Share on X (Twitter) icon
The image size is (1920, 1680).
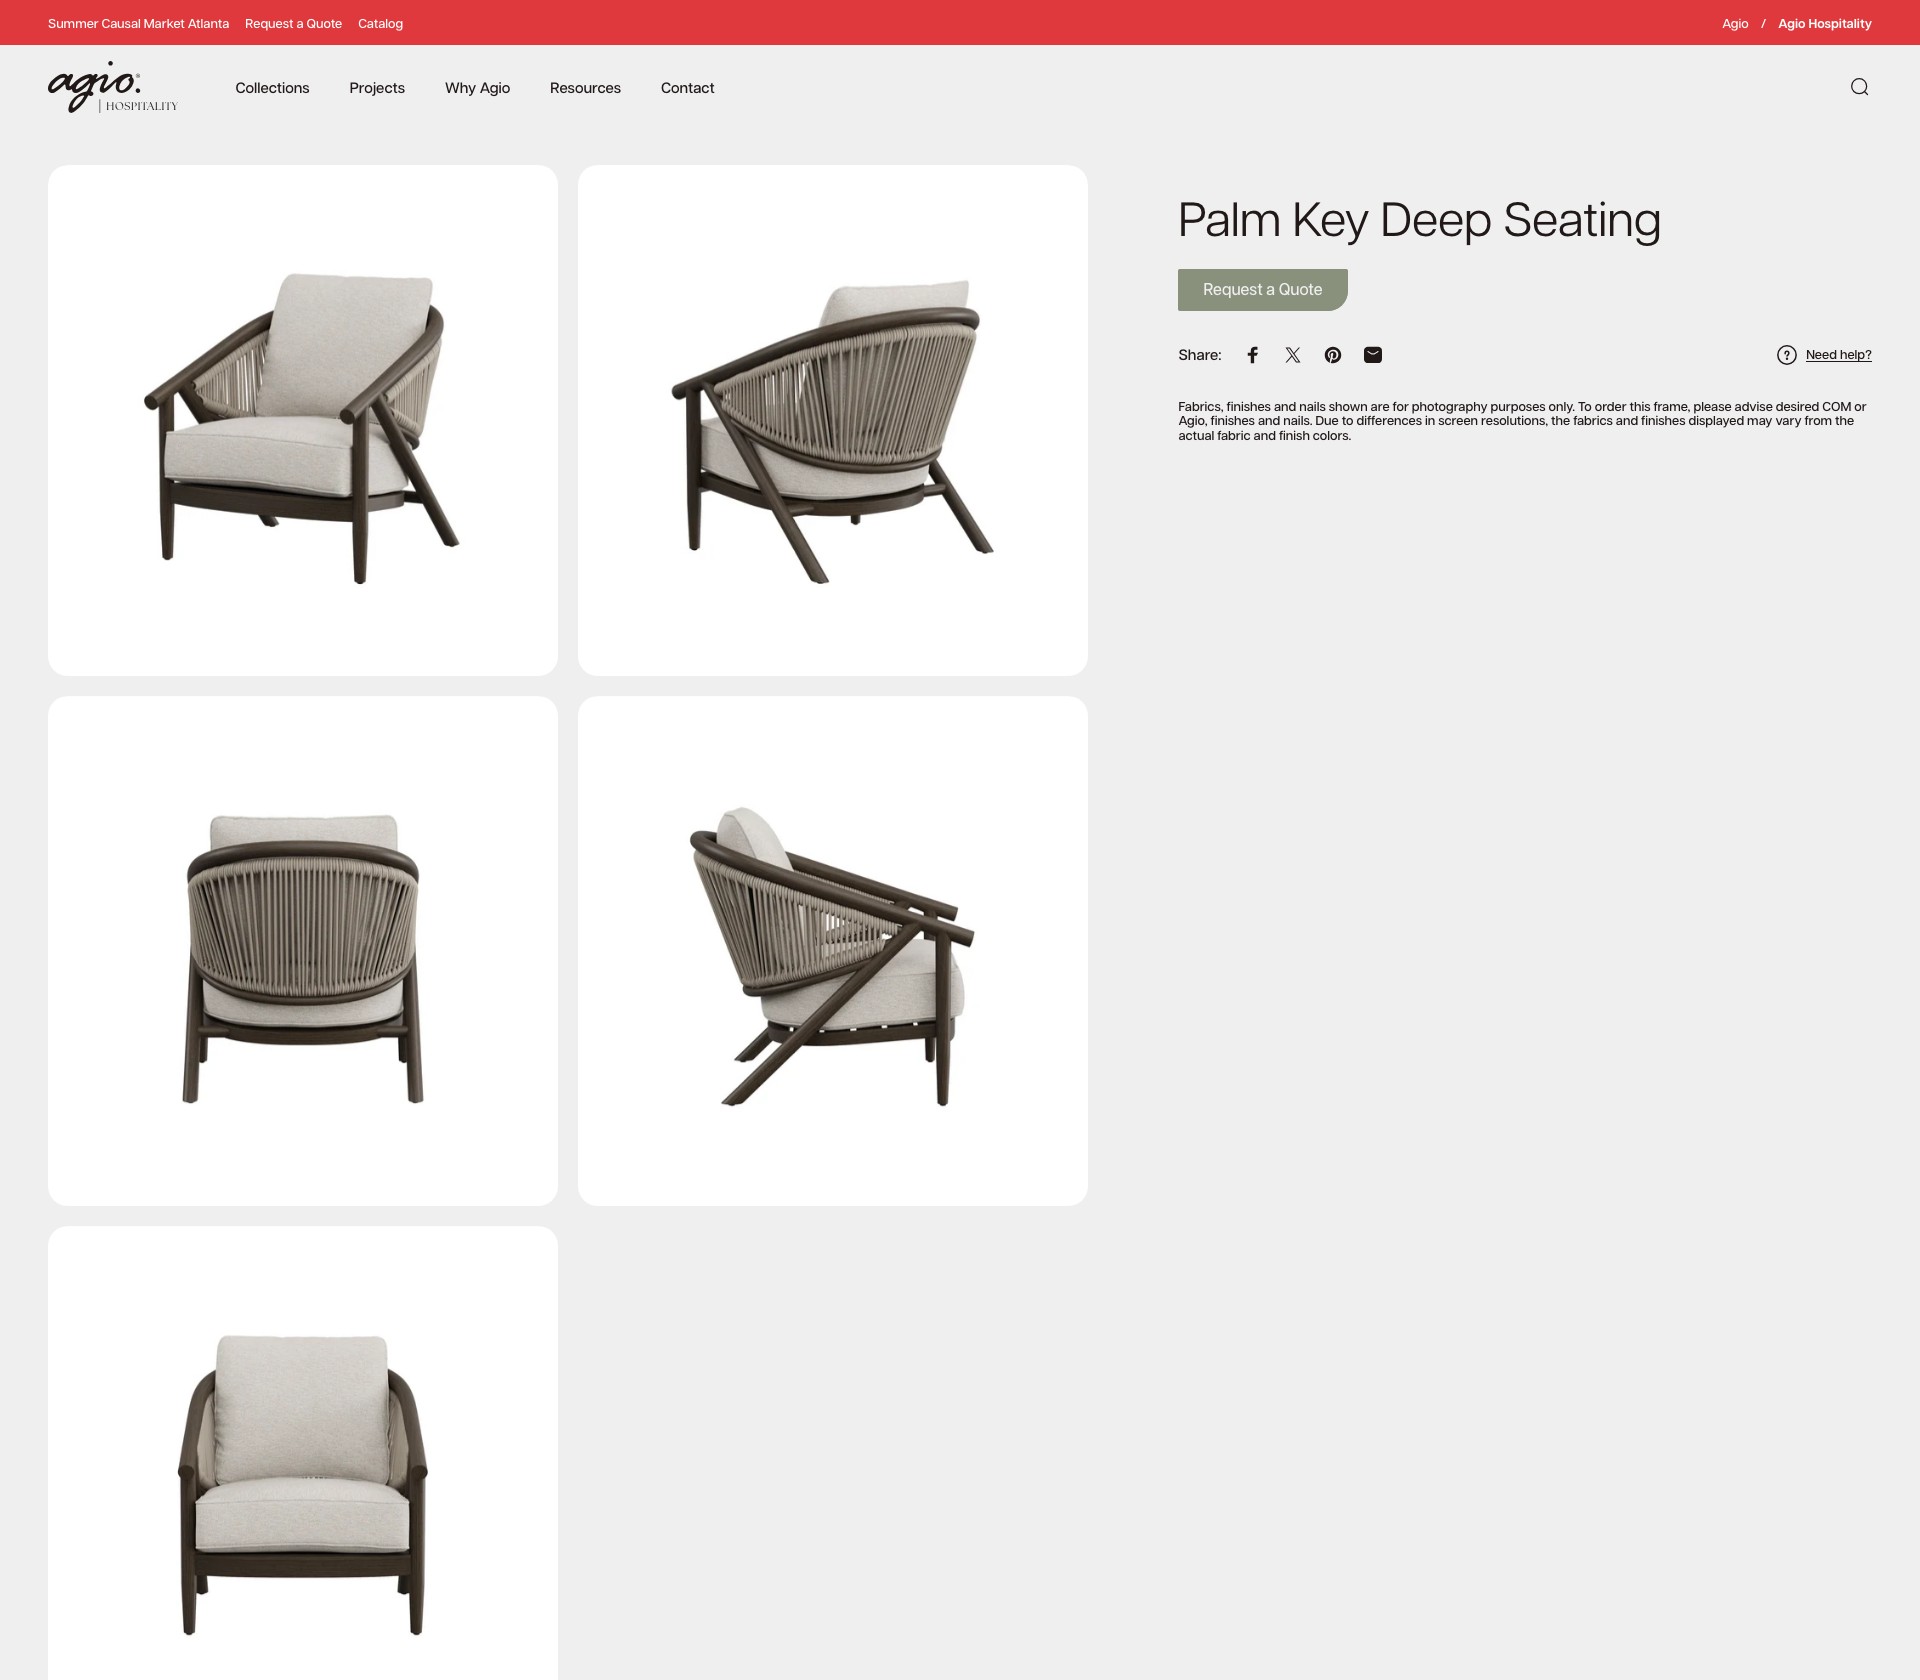[x=1293, y=355]
